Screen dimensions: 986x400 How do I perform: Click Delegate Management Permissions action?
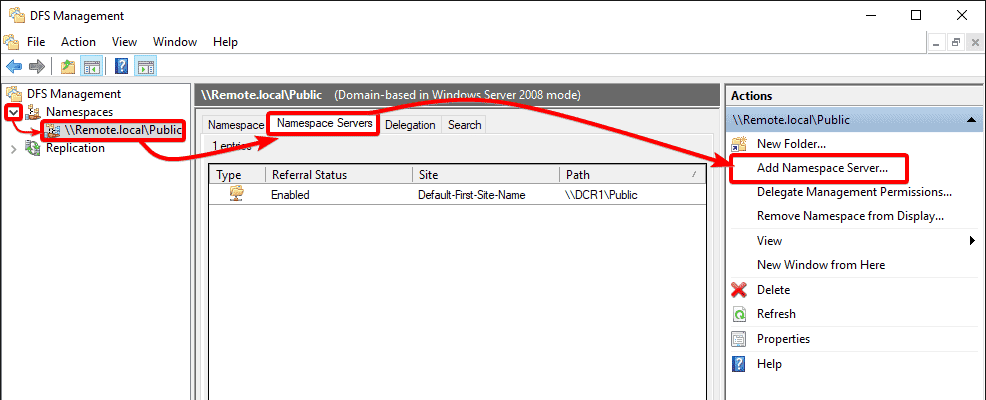click(x=854, y=192)
